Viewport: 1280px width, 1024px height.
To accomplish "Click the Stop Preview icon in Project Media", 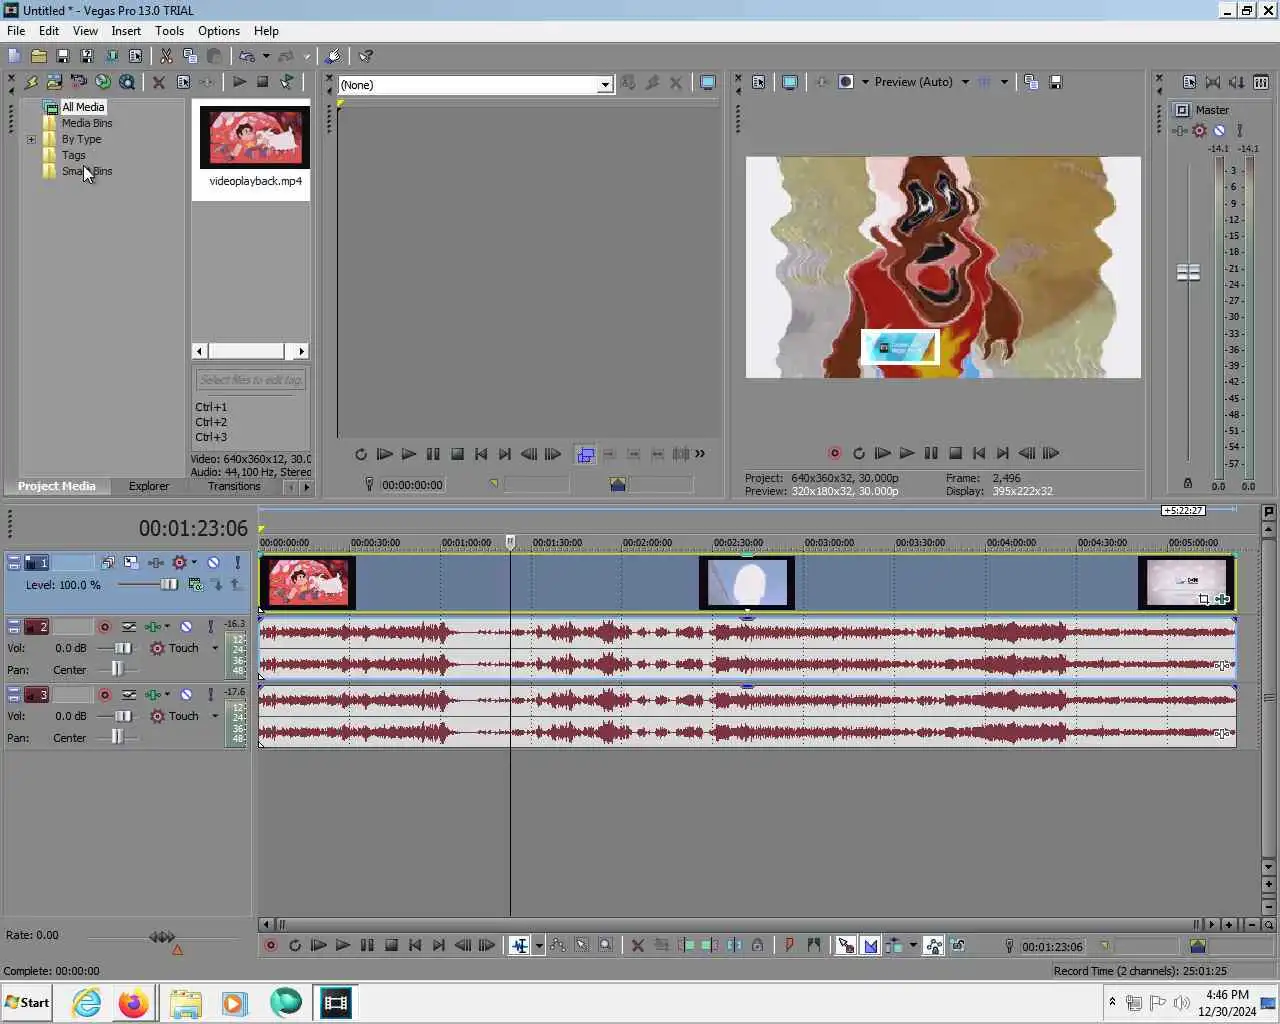I will coord(263,82).
